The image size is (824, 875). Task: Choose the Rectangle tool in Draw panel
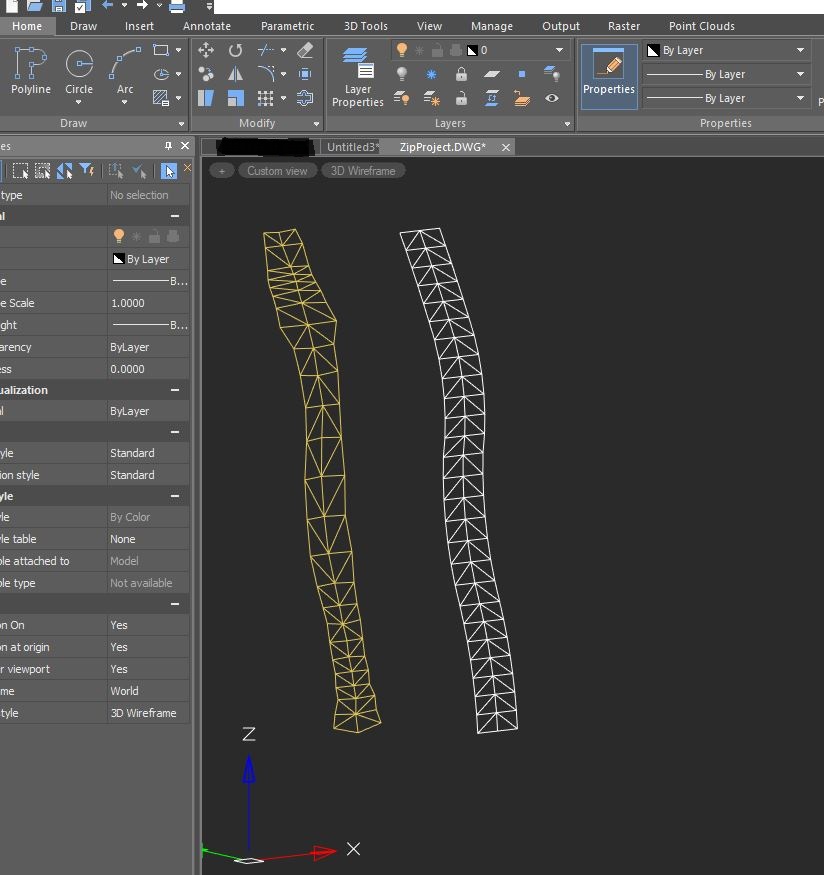(x=161, y=50)
